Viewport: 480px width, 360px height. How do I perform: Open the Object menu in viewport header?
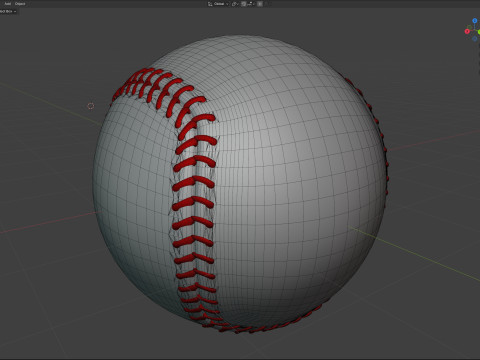click(20, 4)
